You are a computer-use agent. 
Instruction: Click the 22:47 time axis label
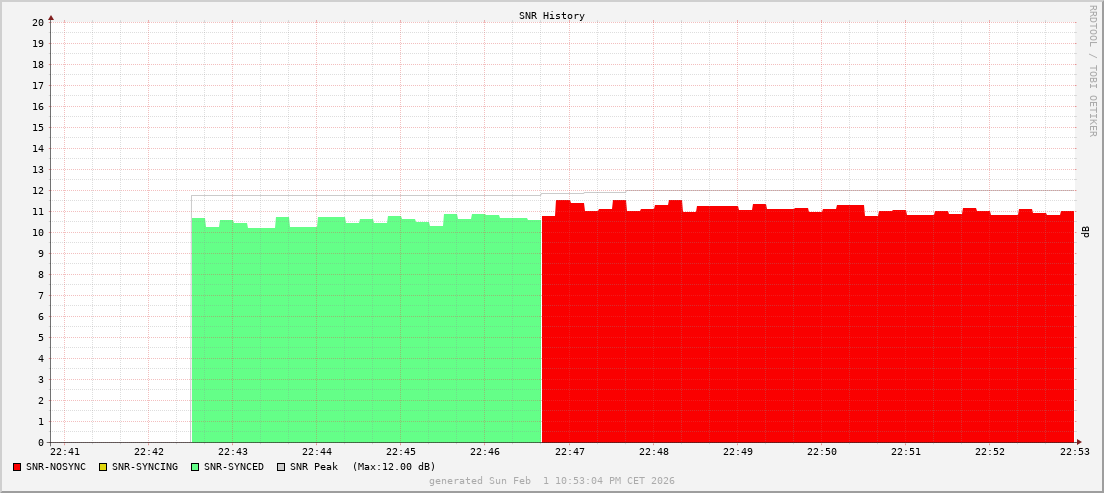click(569, 452)
